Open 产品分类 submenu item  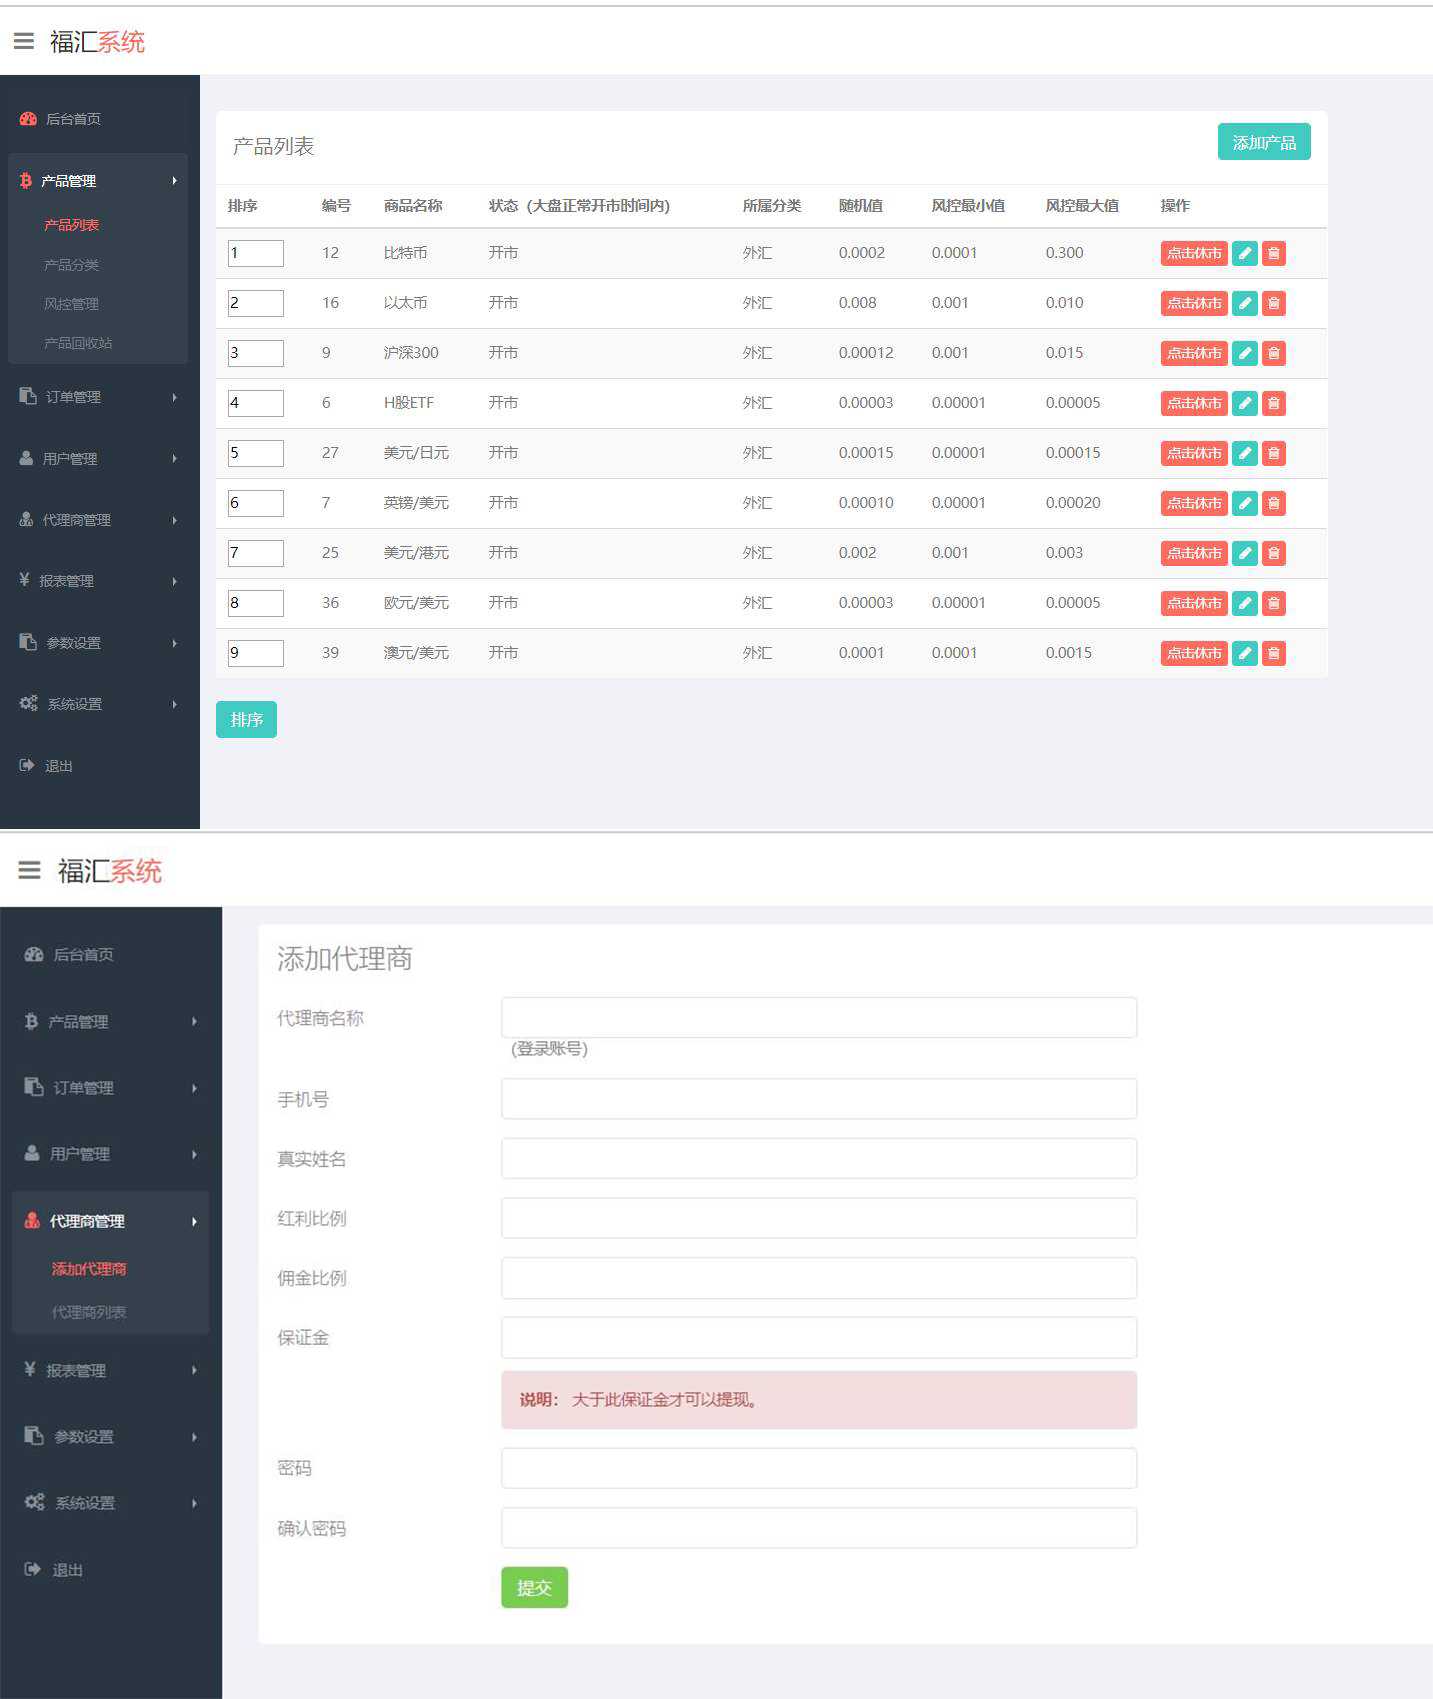(x=72, y=265)
